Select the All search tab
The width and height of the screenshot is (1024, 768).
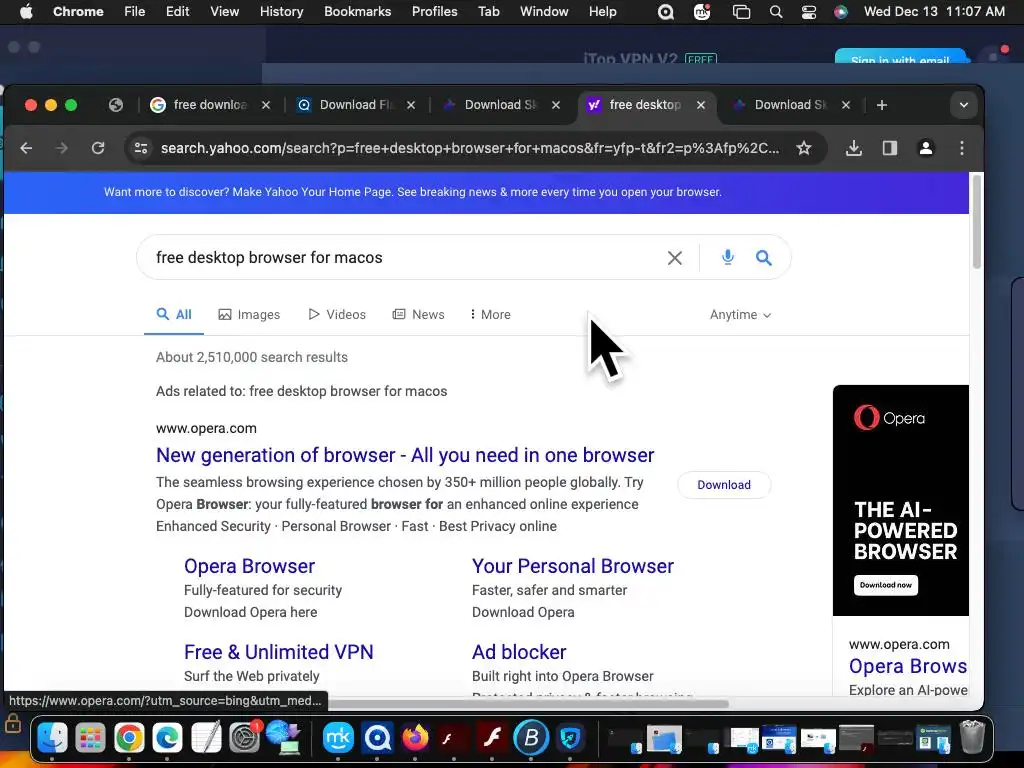tap(174, 315)
